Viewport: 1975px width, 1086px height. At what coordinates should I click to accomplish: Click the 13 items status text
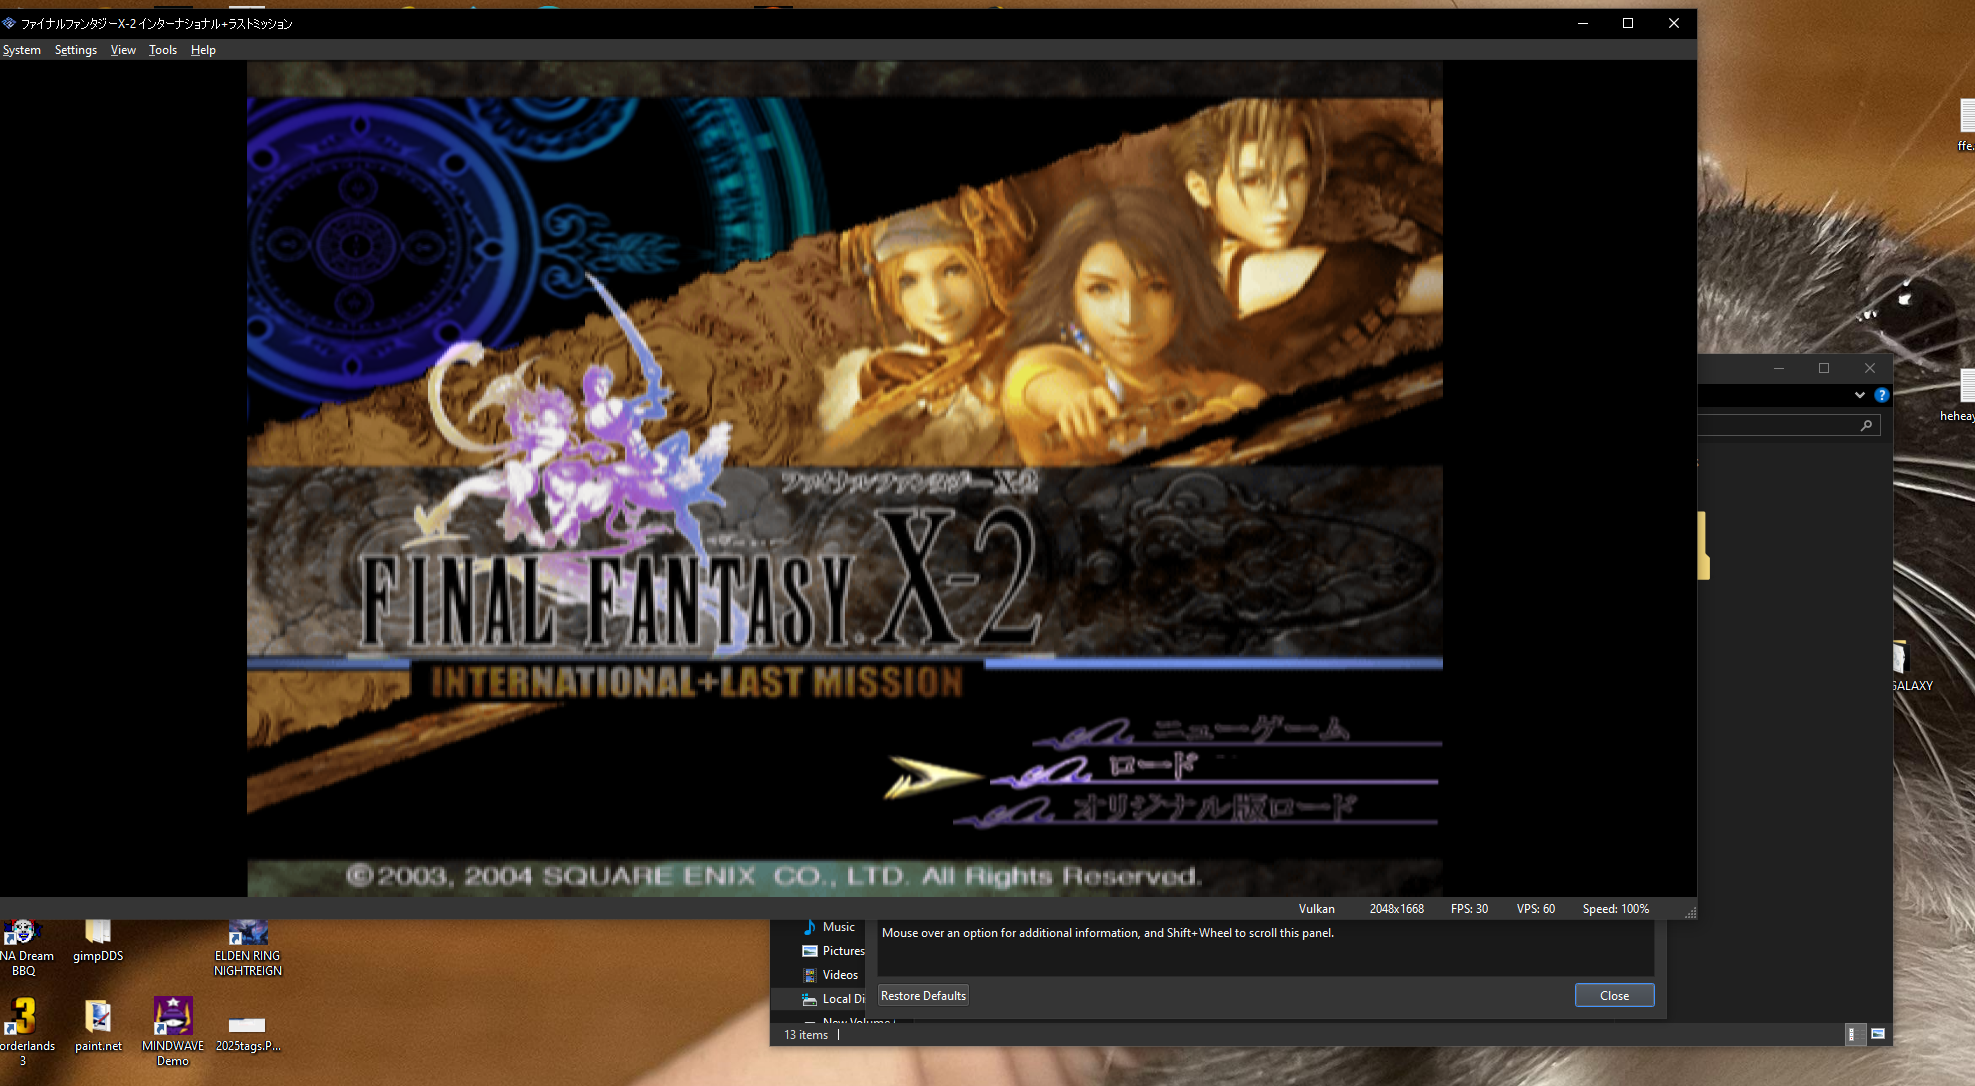pos(806,1035)
